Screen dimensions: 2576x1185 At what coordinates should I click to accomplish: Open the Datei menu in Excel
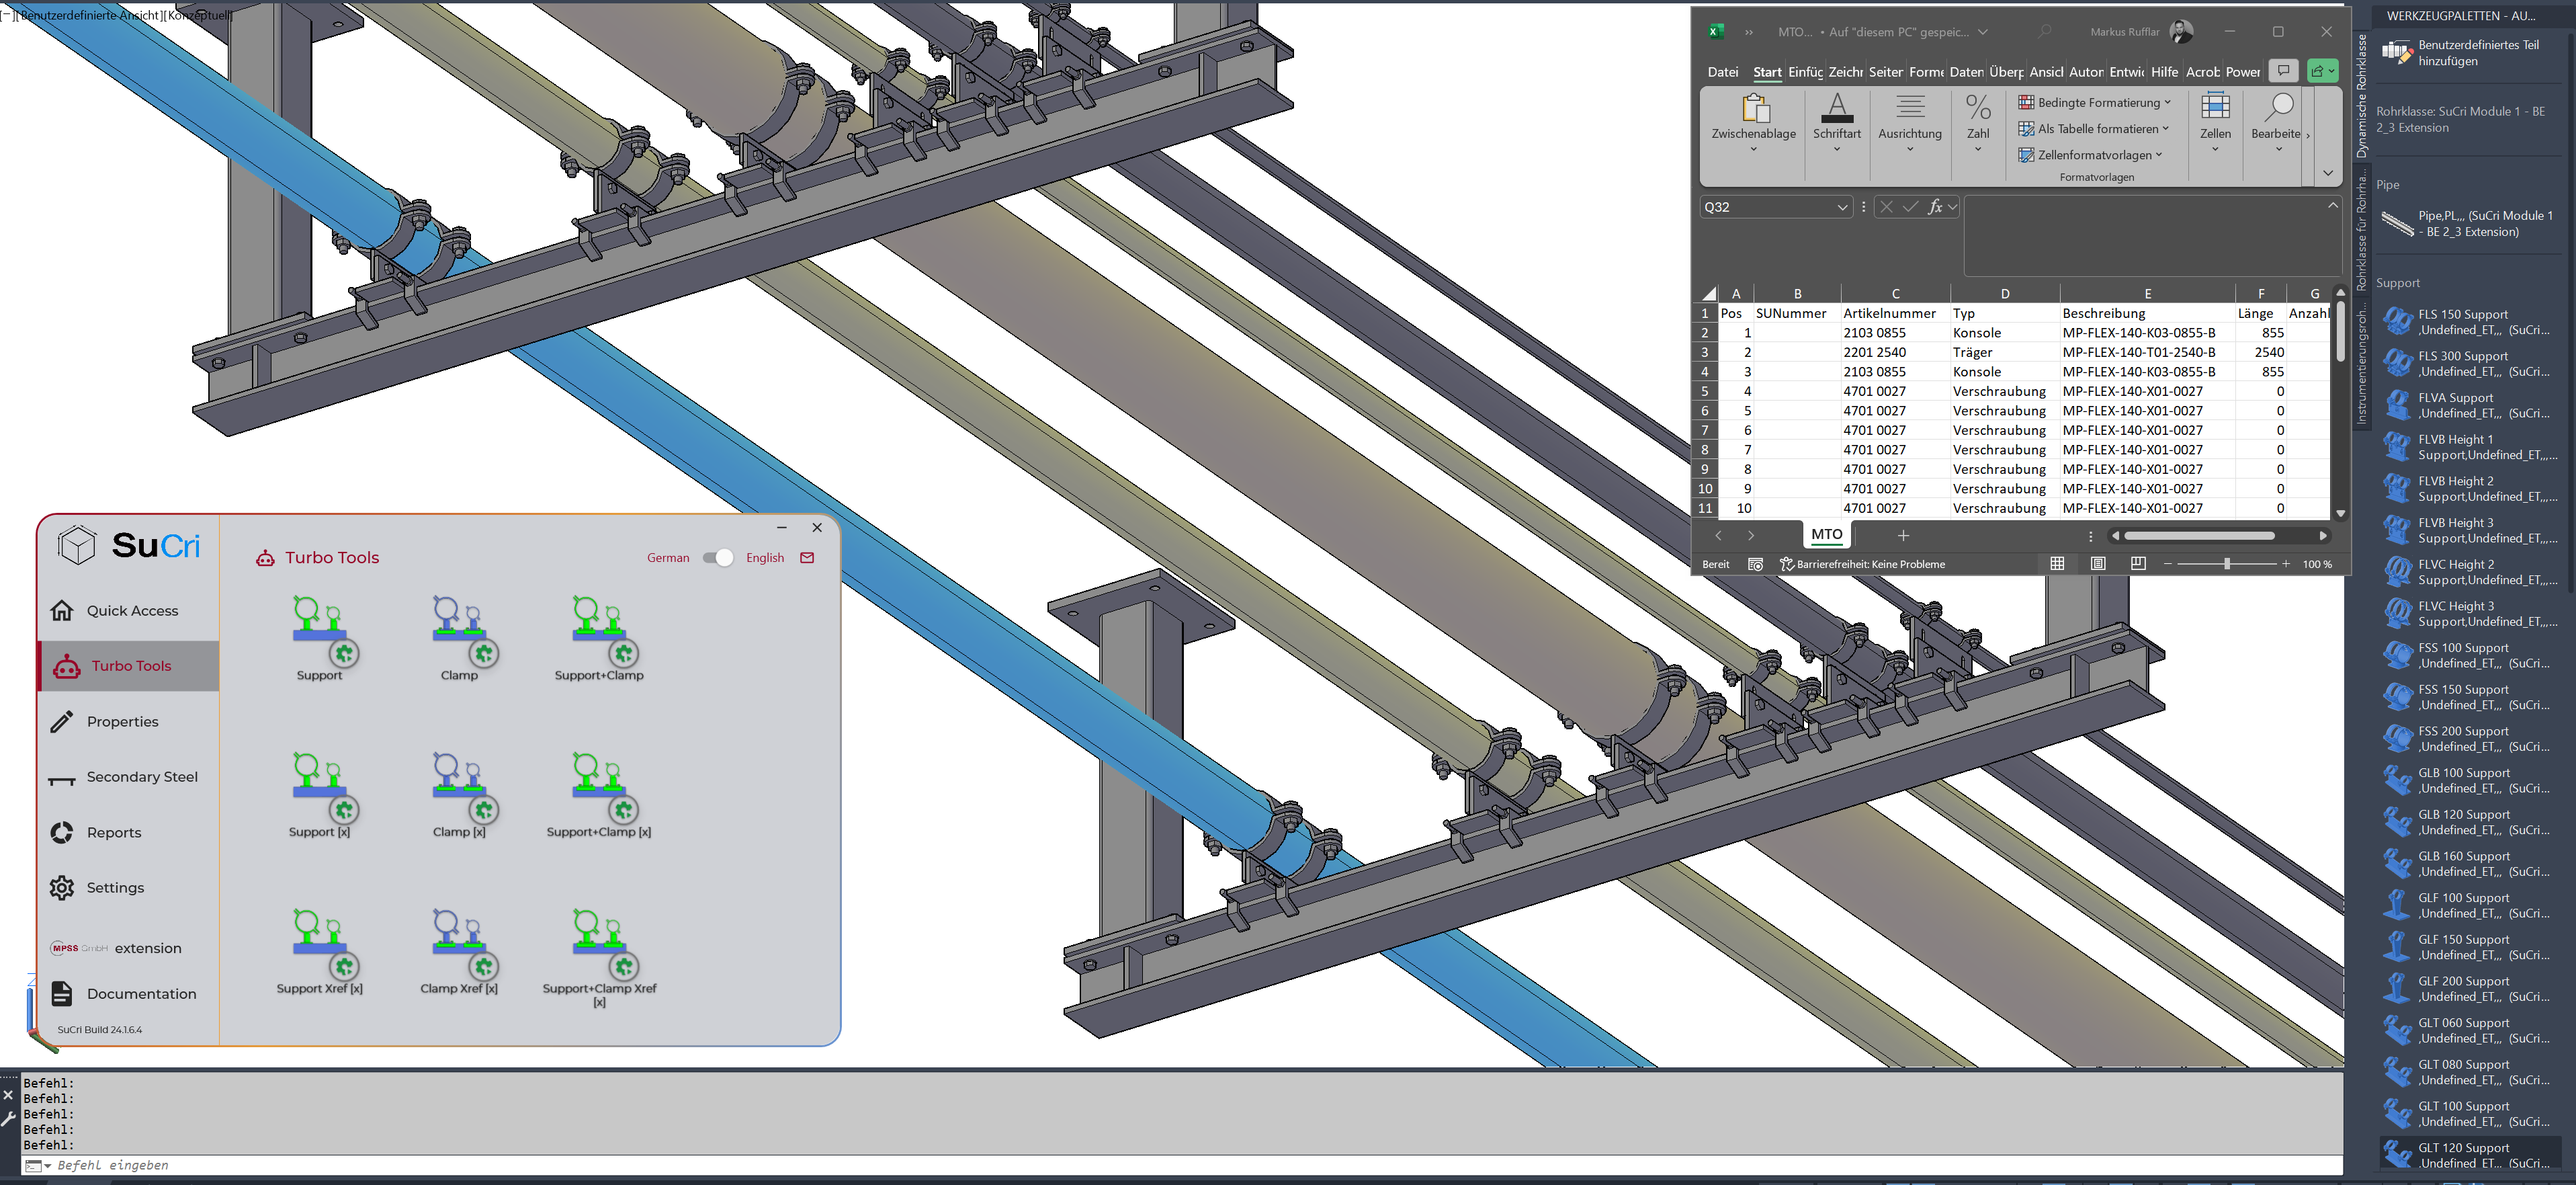point(1722,72)
